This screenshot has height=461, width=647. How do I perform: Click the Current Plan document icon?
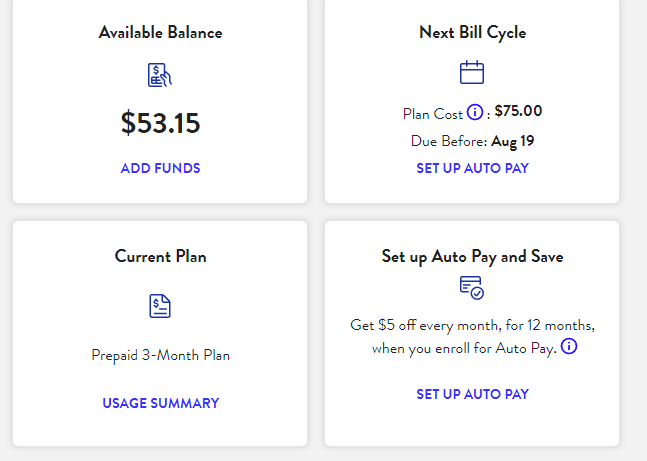[x=160, y=306]
